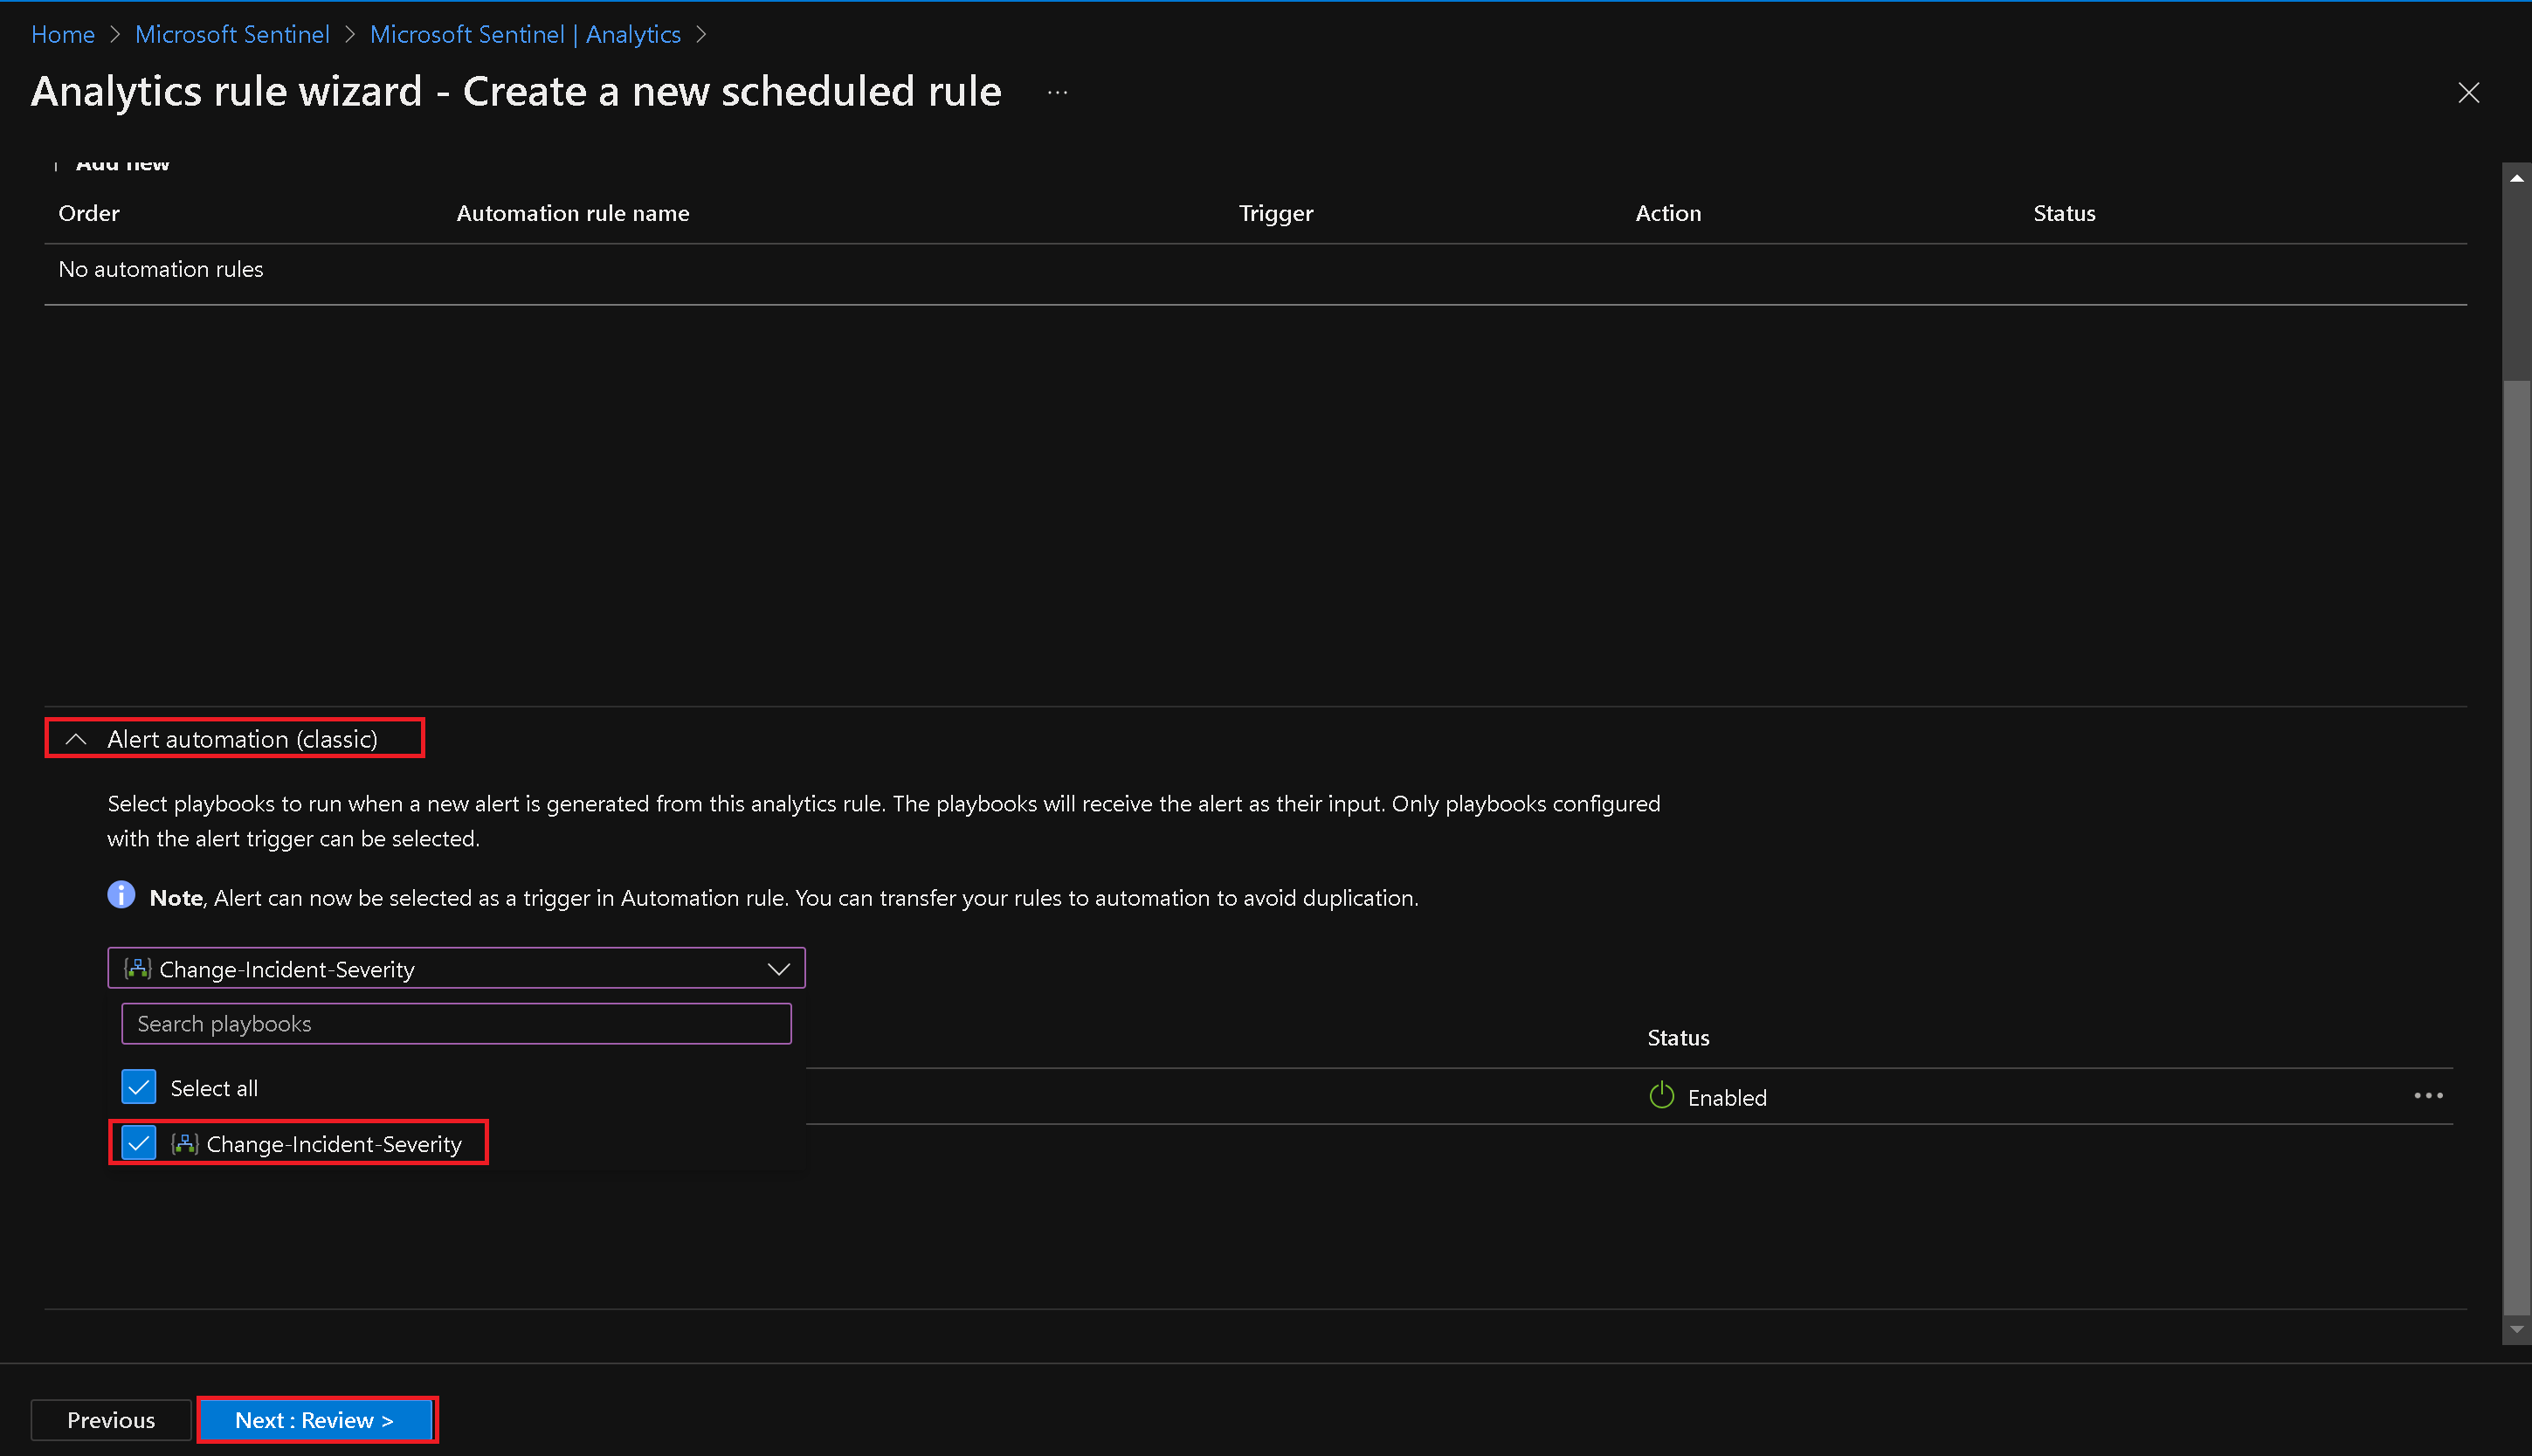The width and height of the screenshot is (2532, 1456).
Task: Click the 'No automation rules' row text
Action: tap(161, 269)
